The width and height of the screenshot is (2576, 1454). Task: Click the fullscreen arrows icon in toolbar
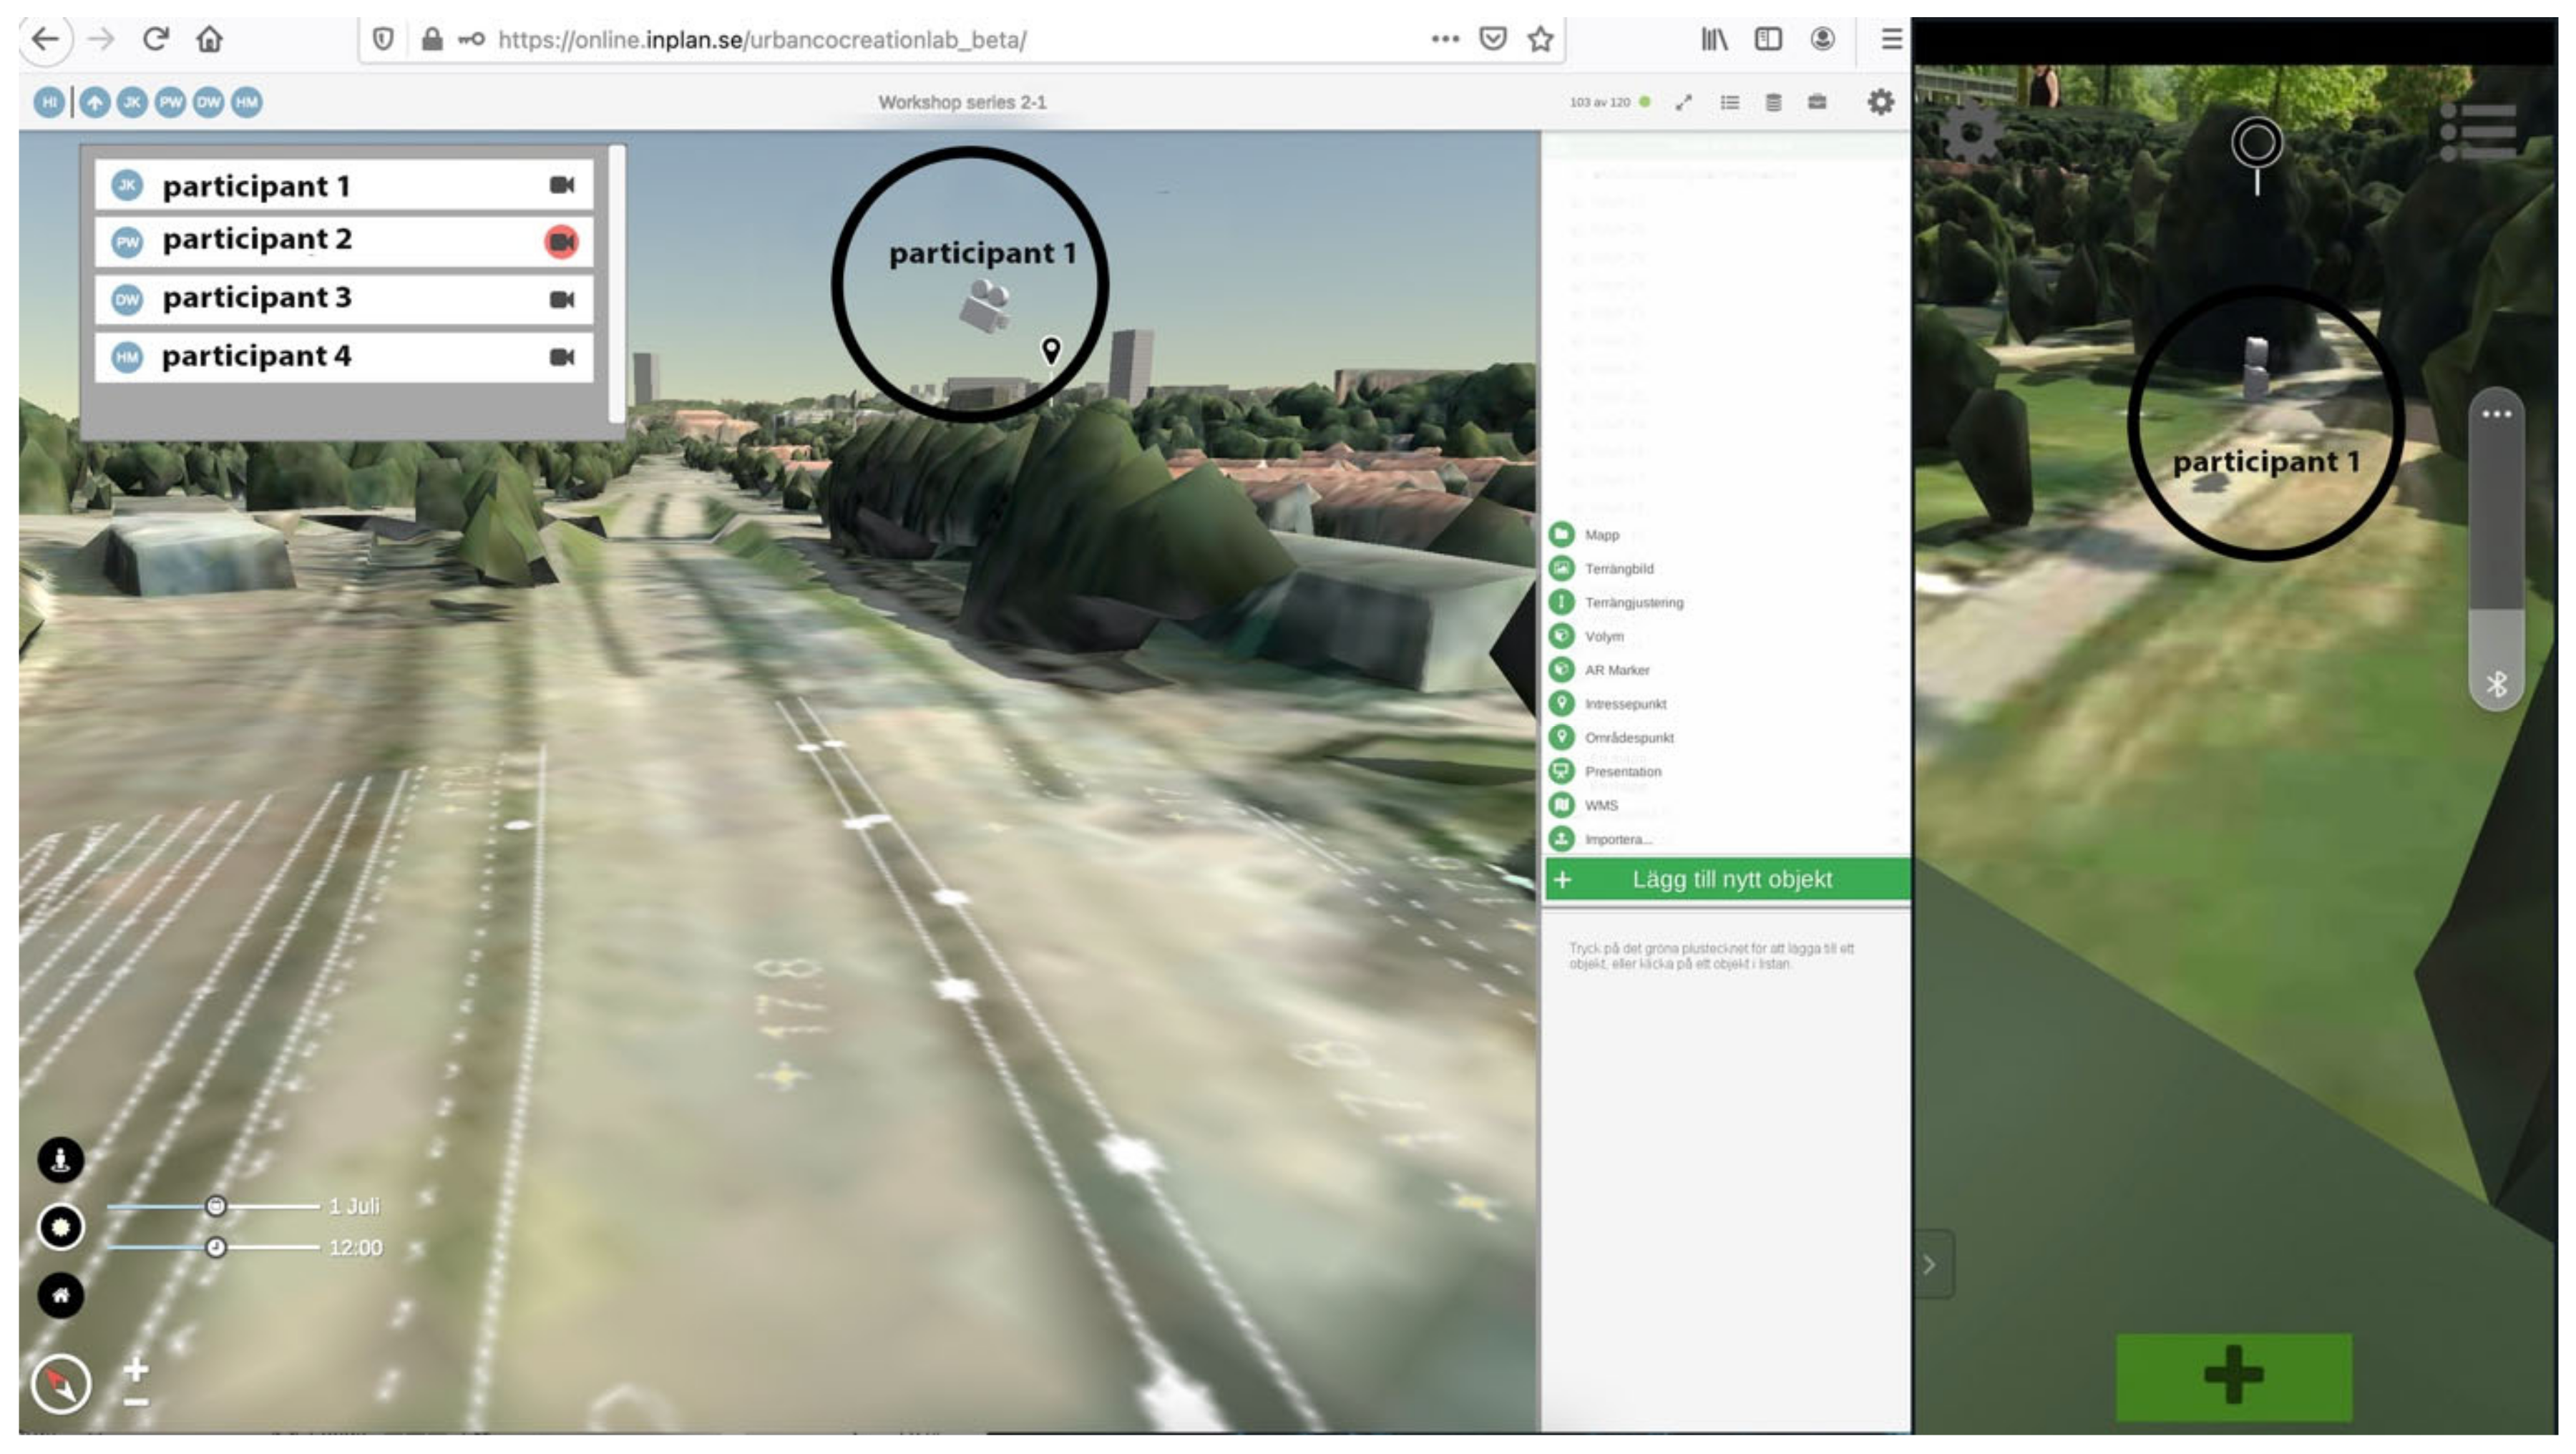(1684, 102)
